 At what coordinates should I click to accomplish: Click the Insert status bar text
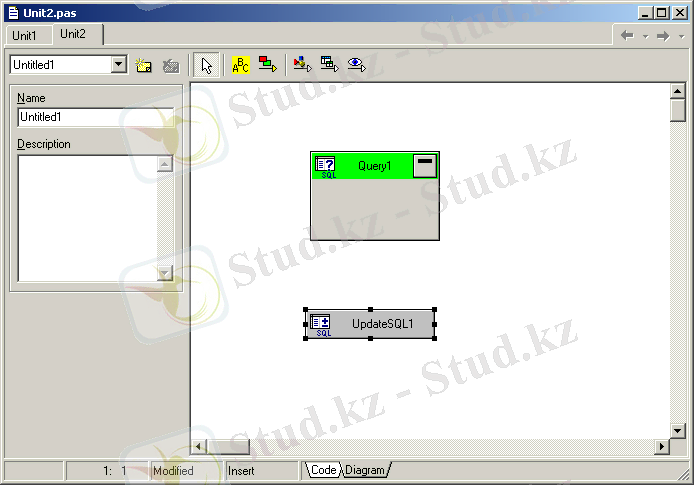pyautogui.click(x=241, y=471)
